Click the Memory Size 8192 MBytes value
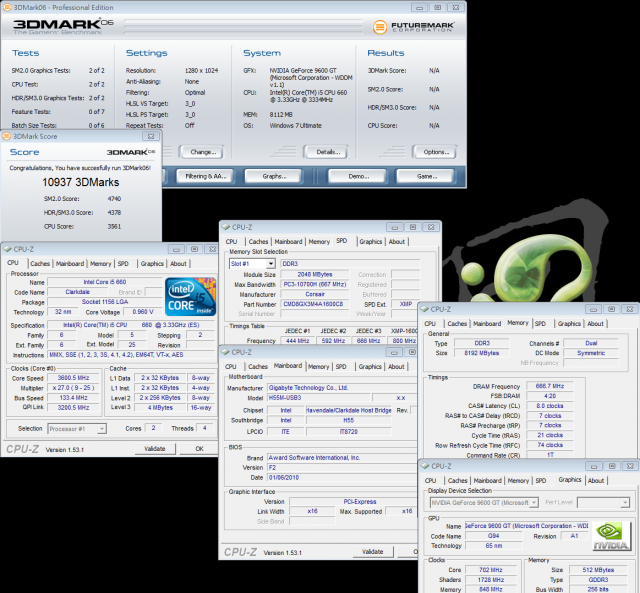This screenshot has width=640, height=593. pos(482,353)
